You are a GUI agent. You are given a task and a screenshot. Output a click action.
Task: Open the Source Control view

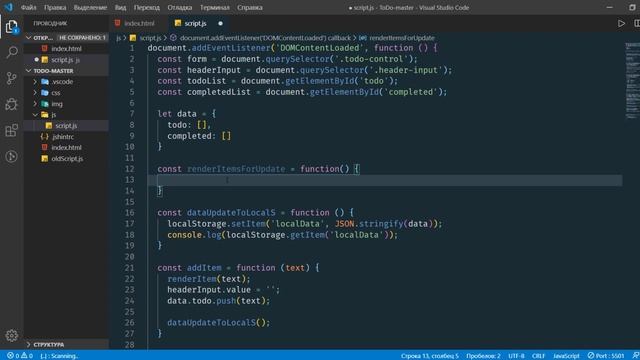click(11, 78)
